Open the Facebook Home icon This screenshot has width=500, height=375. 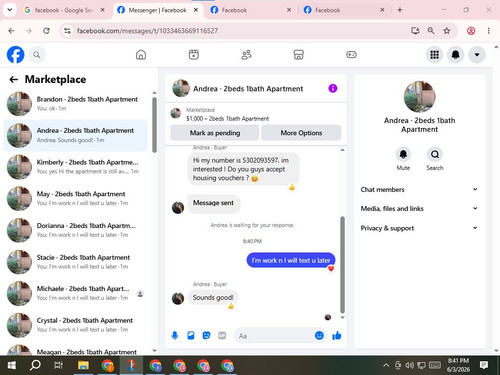tap(141, 55)
